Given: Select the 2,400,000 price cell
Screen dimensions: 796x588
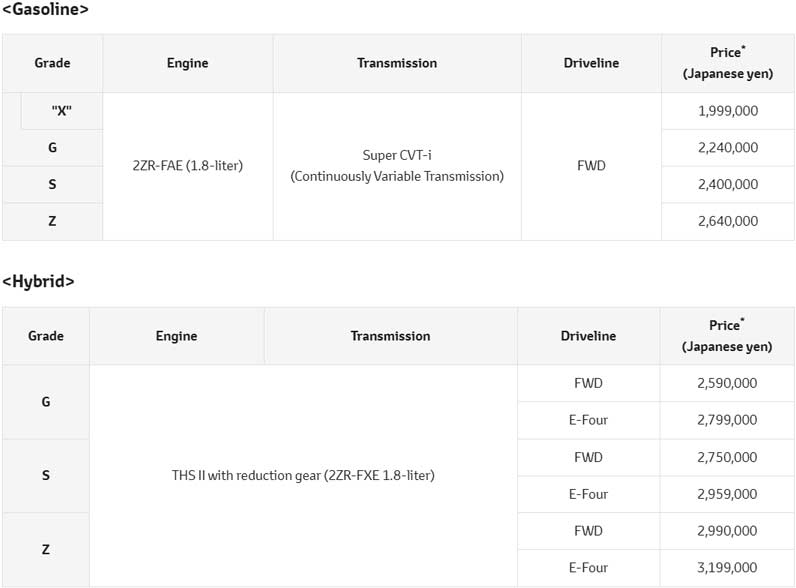Looking at the screenshot, I should (727, 184).
